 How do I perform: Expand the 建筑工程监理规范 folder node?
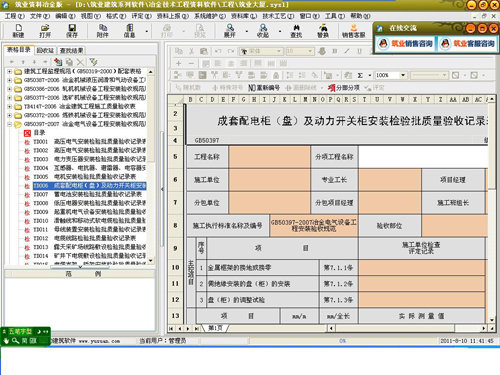[x=10, y=71]
